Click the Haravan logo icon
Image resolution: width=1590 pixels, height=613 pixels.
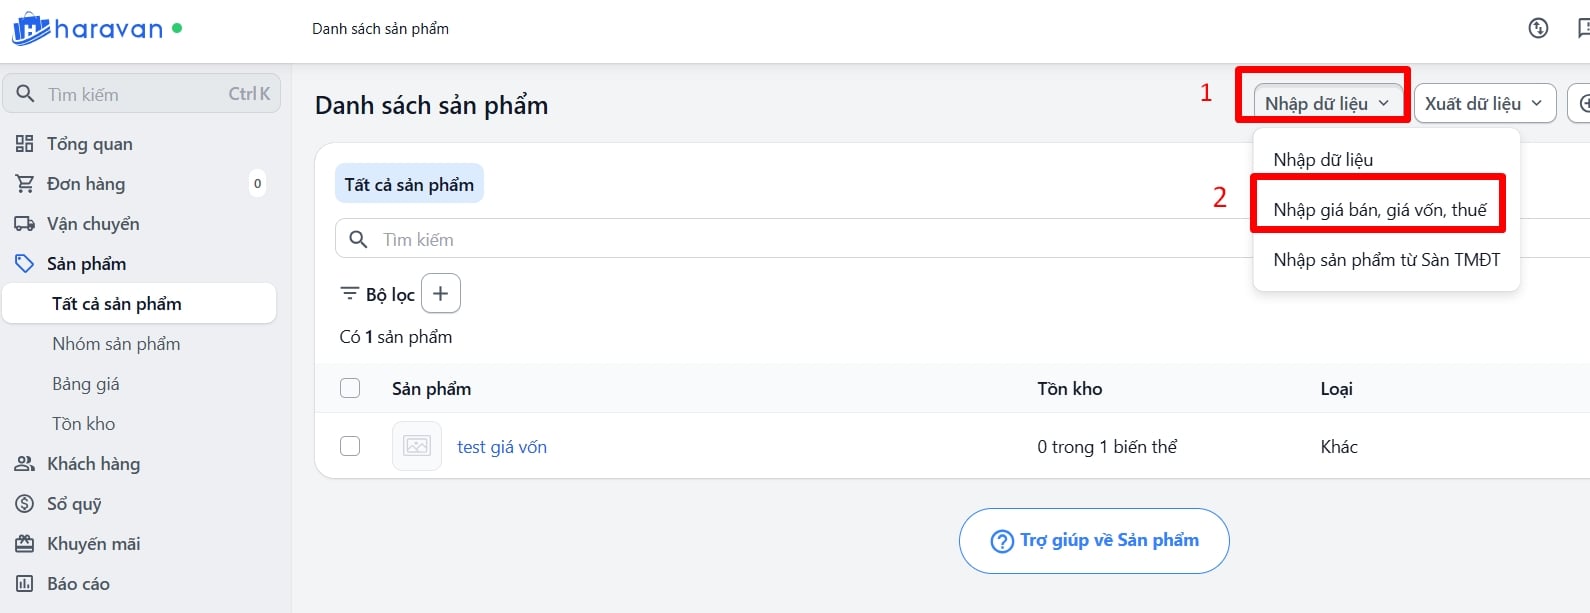(30, 29)
